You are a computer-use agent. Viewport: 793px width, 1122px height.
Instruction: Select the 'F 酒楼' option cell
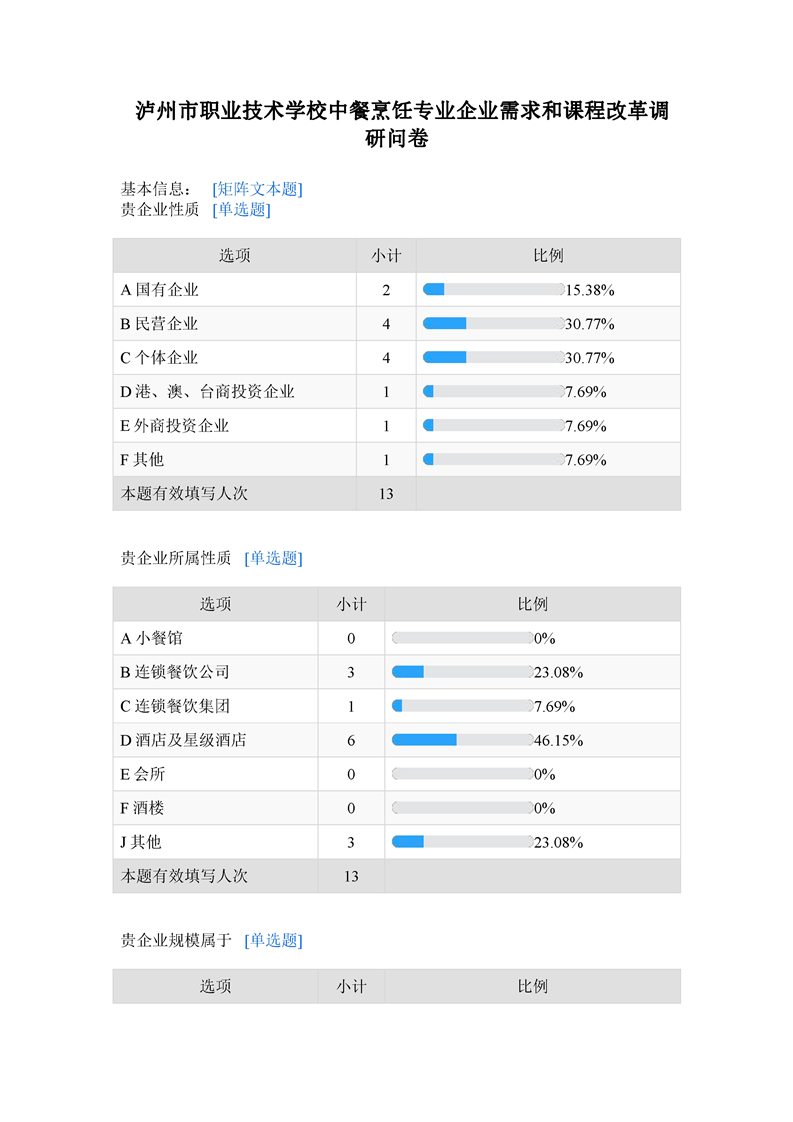click(142, 808)
